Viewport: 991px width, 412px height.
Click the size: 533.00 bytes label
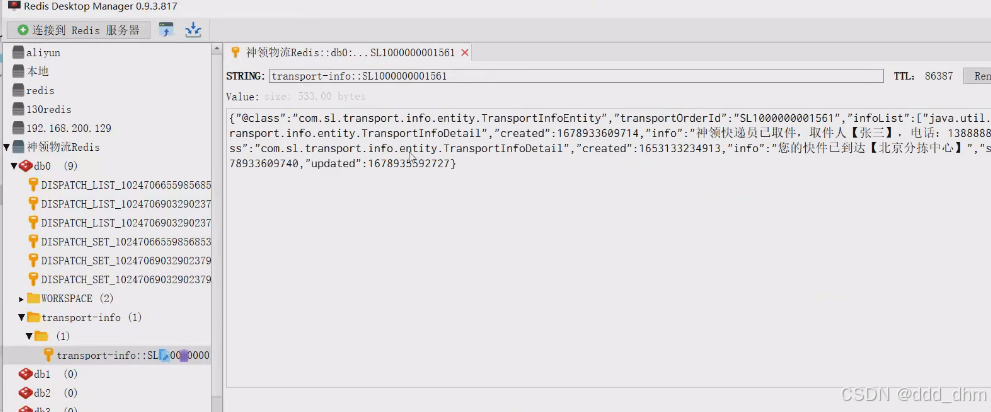click(313, 97)
